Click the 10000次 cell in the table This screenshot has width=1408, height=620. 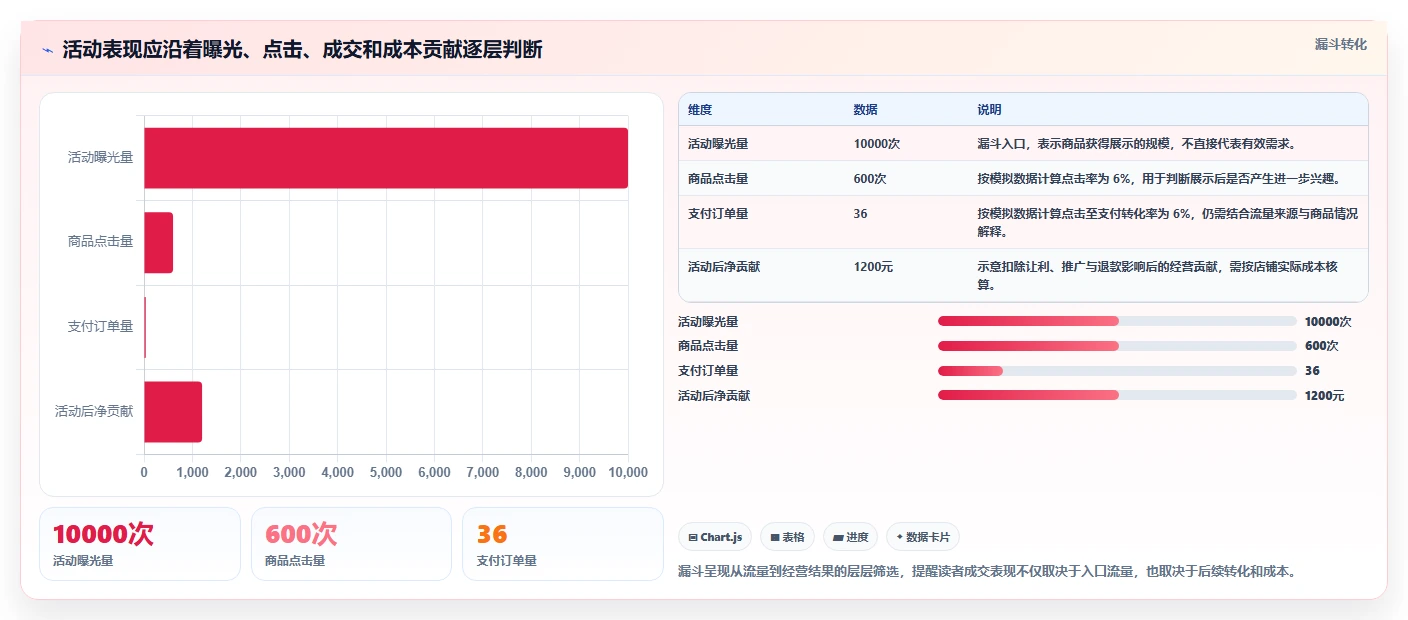(x=877, y=143)
